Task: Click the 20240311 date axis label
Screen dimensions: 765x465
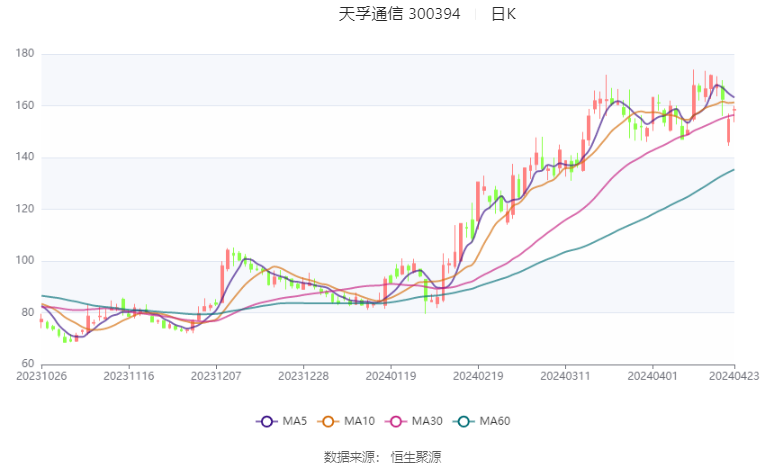Action: pyautogui.click(x=565, y=376)
